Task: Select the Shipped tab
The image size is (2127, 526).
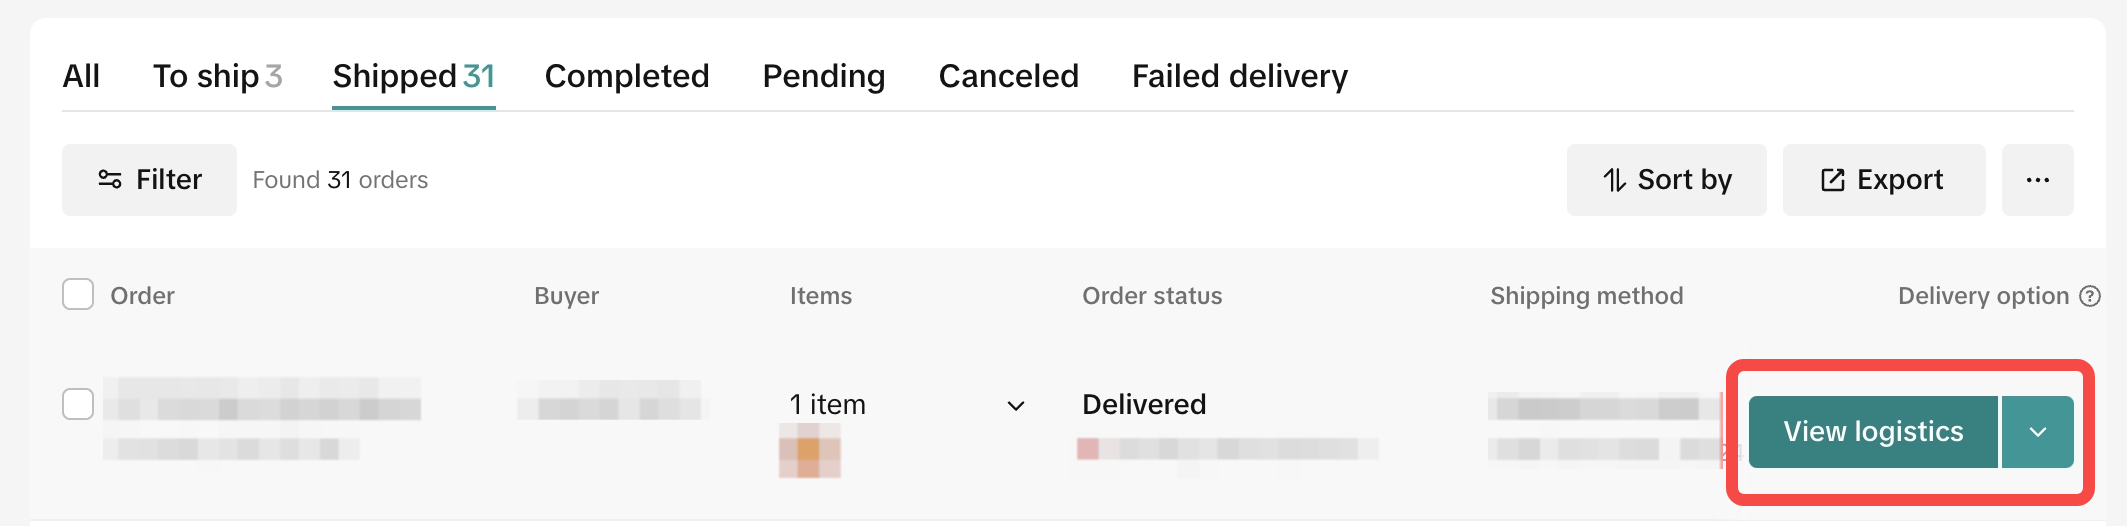Action: [x=413, y=76]
